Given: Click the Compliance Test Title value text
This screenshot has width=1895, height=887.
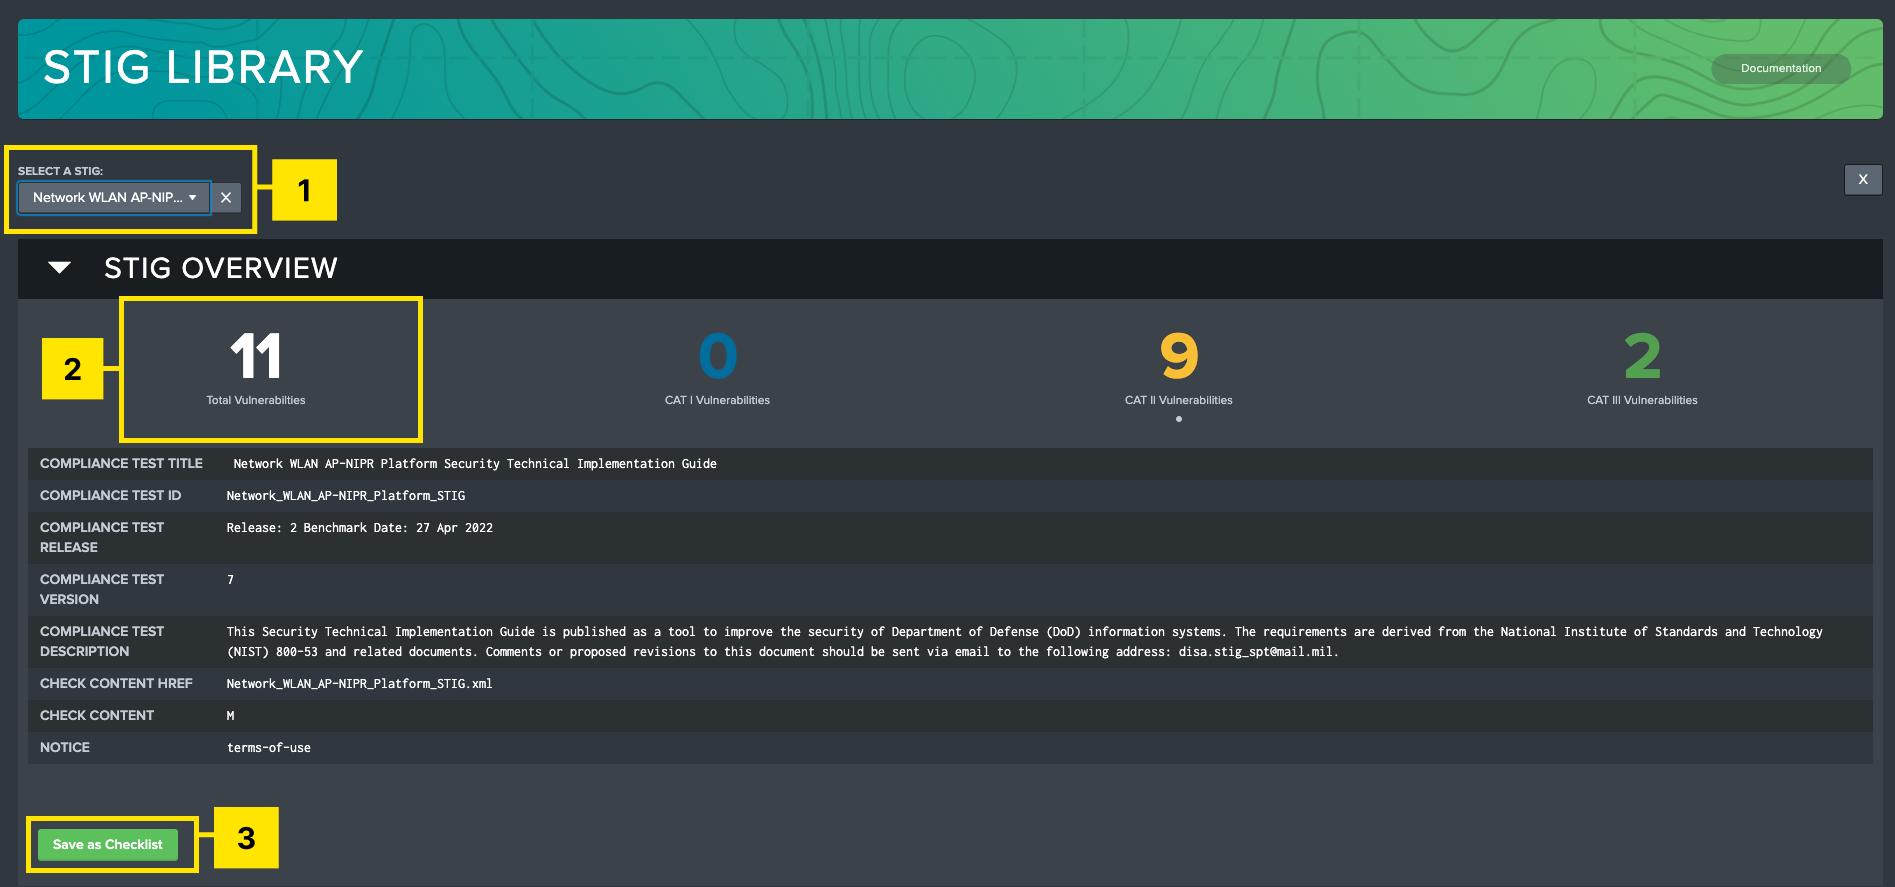Looking at the screenshot, I should click(x=475, y=464).
